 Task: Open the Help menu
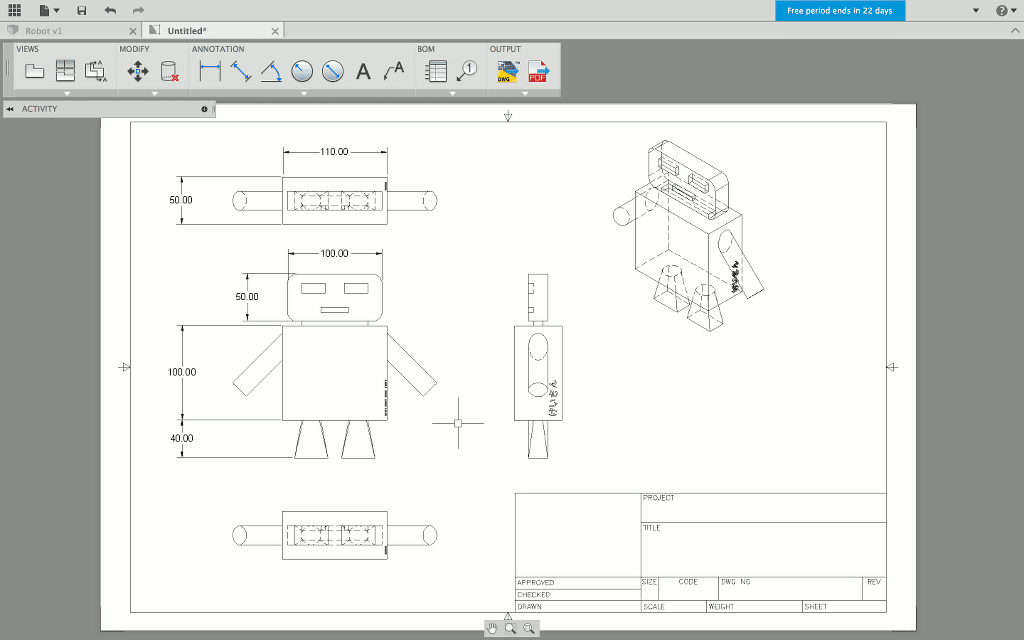click(x=1005, y=10)
